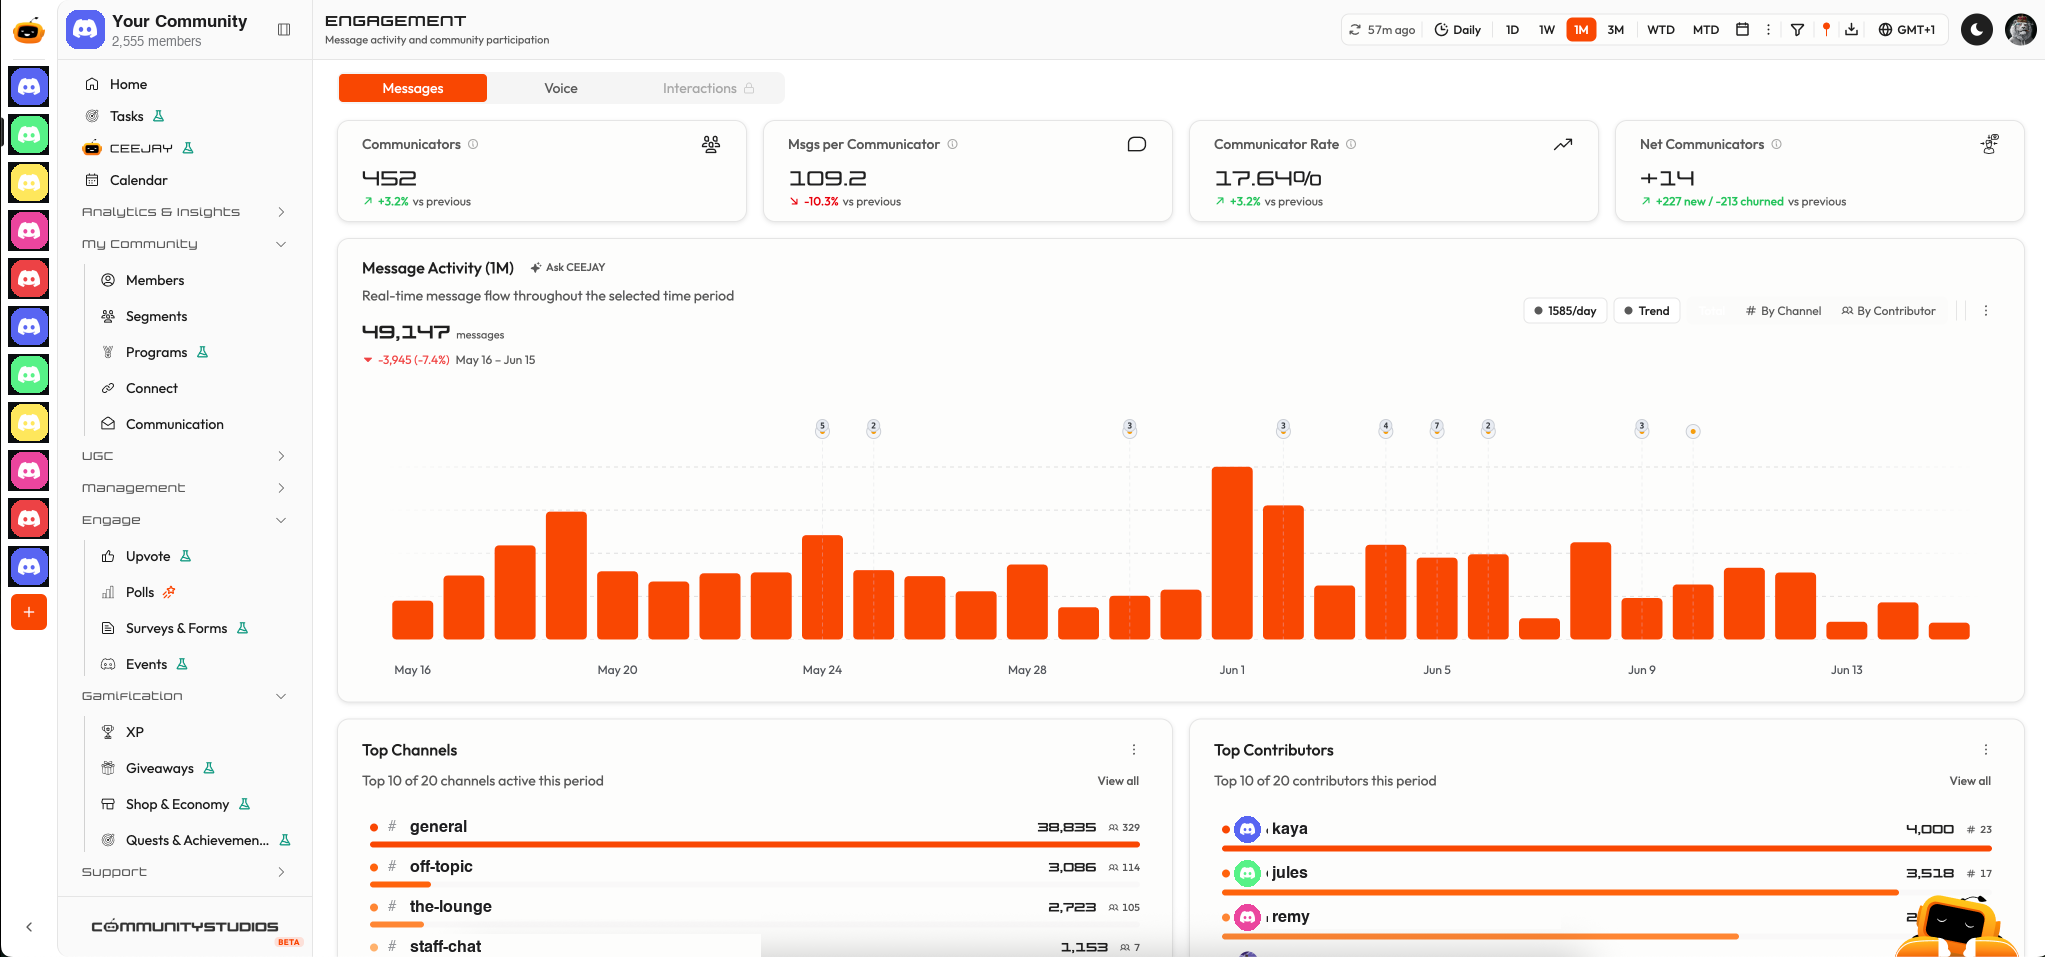Open the remy contributor avatar

1247,917
